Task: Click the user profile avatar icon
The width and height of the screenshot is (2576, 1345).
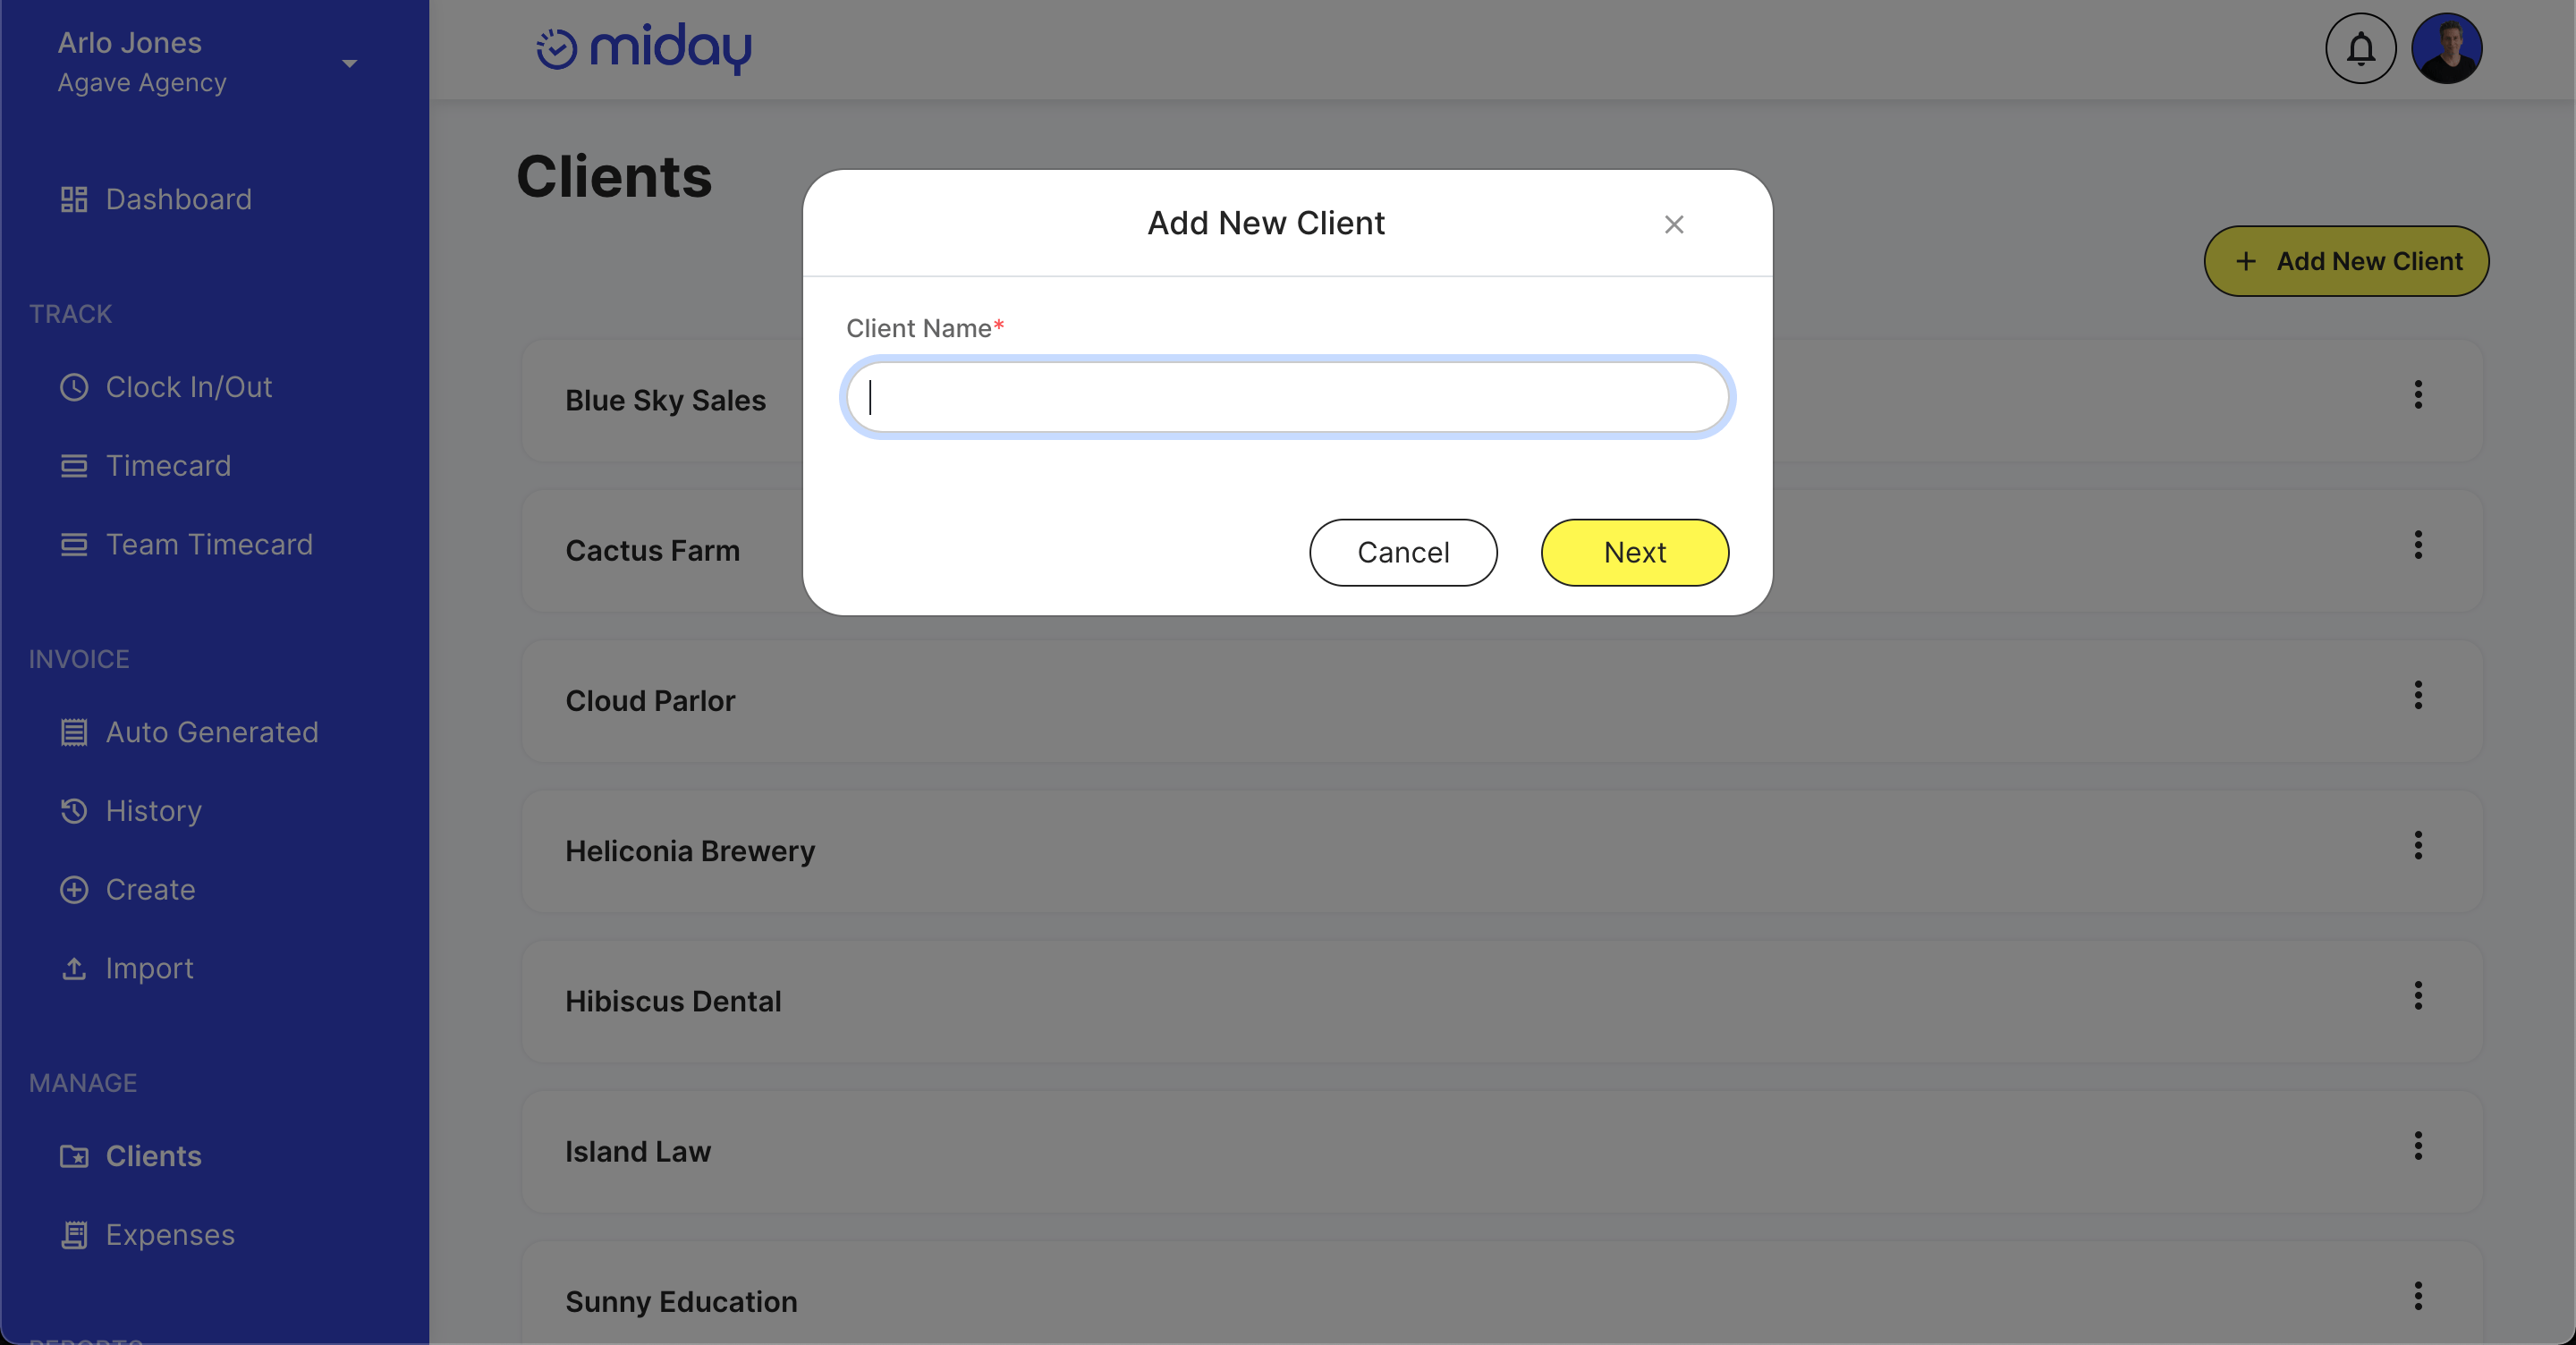Action: pyautogui.click(x=2448, y=47)
